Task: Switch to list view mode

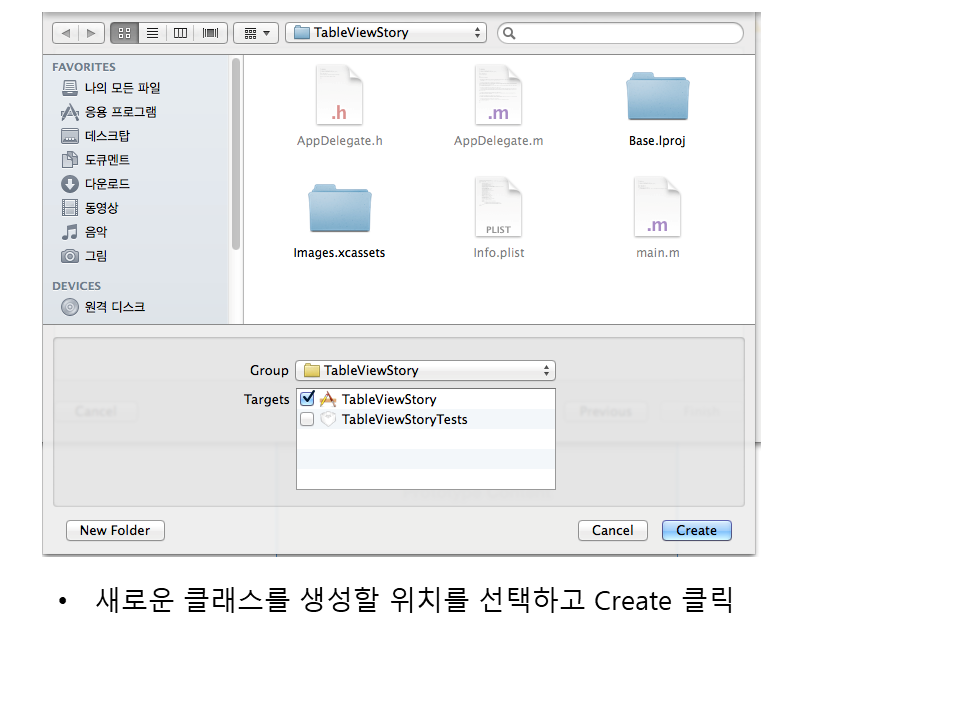Action: 152,33
